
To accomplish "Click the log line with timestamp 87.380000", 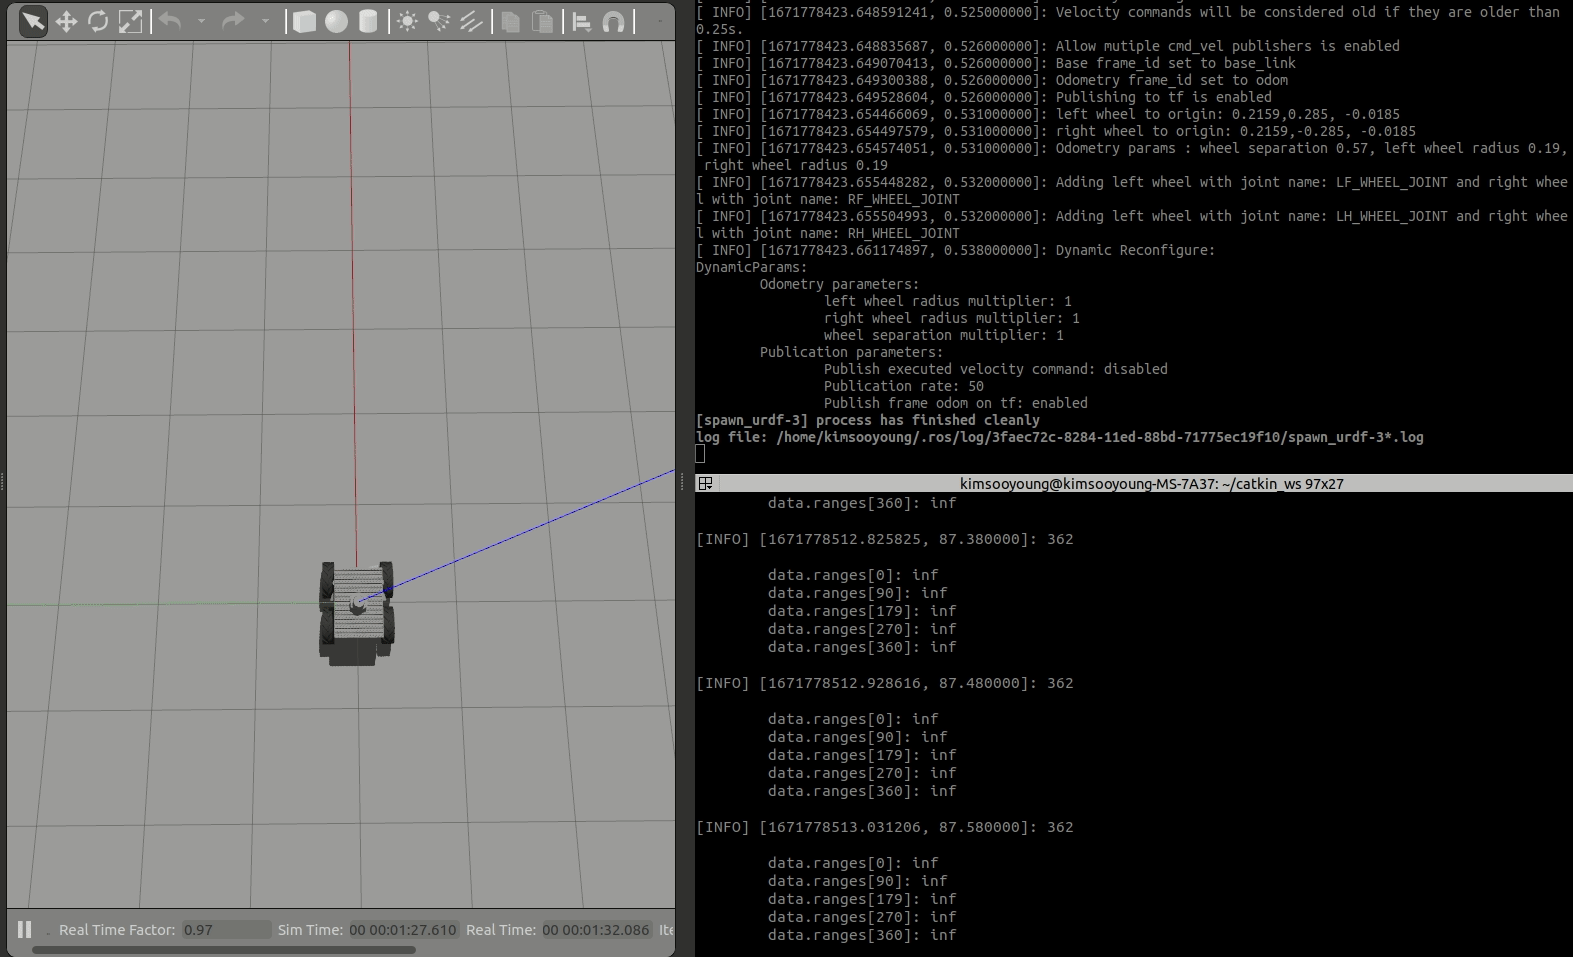I will [x=884, y=539].
